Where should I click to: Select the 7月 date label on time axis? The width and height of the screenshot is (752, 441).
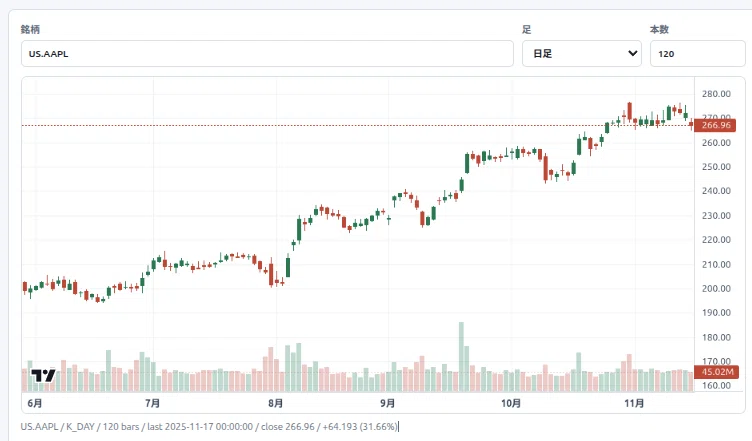[153, 403]
